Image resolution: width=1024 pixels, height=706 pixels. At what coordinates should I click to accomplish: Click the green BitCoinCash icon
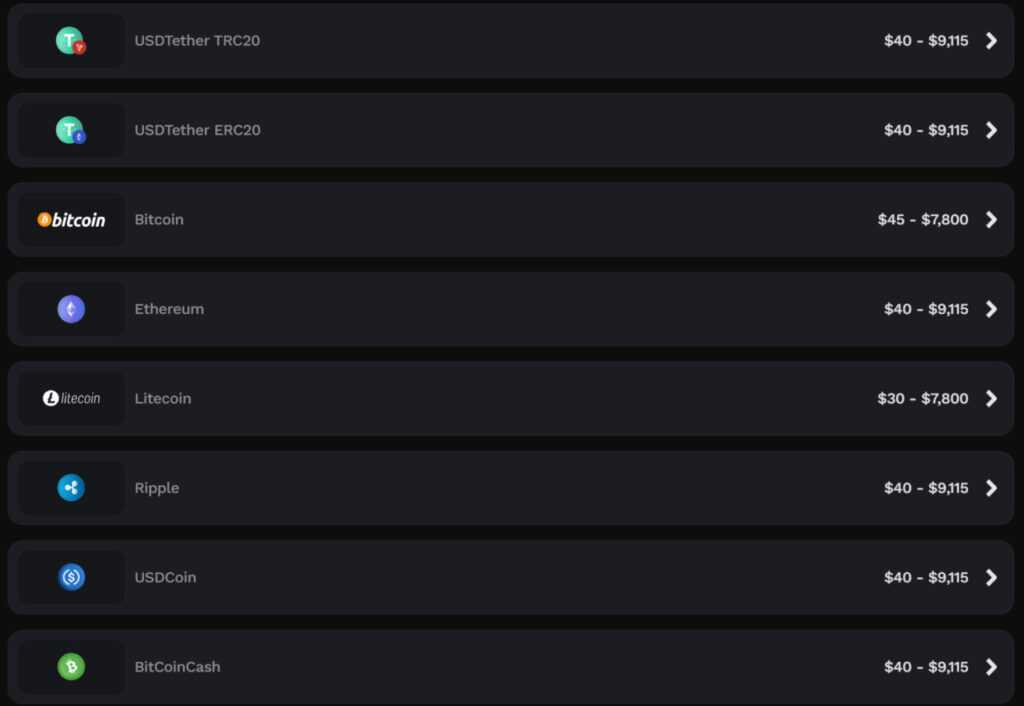coord(71,667)
